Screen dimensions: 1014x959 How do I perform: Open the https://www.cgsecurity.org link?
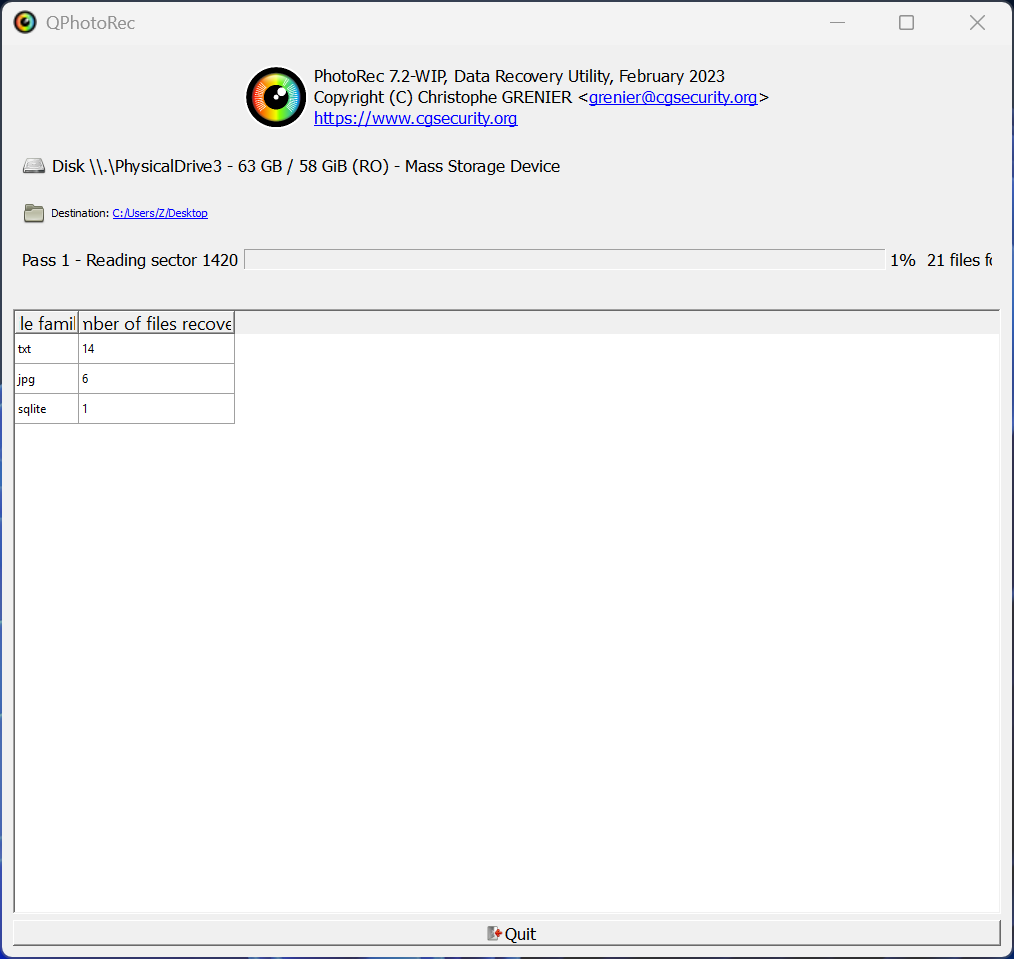(x=415, y=118)
